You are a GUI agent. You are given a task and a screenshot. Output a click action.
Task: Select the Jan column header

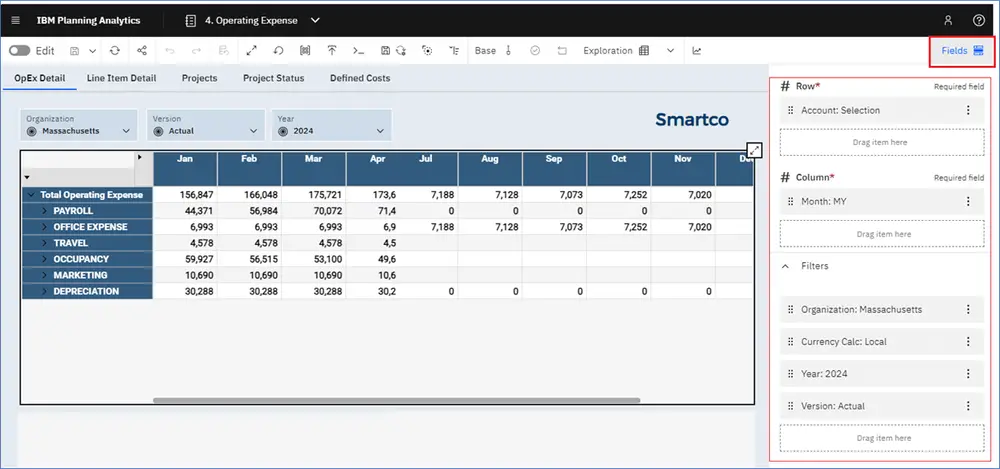point(185,169)
